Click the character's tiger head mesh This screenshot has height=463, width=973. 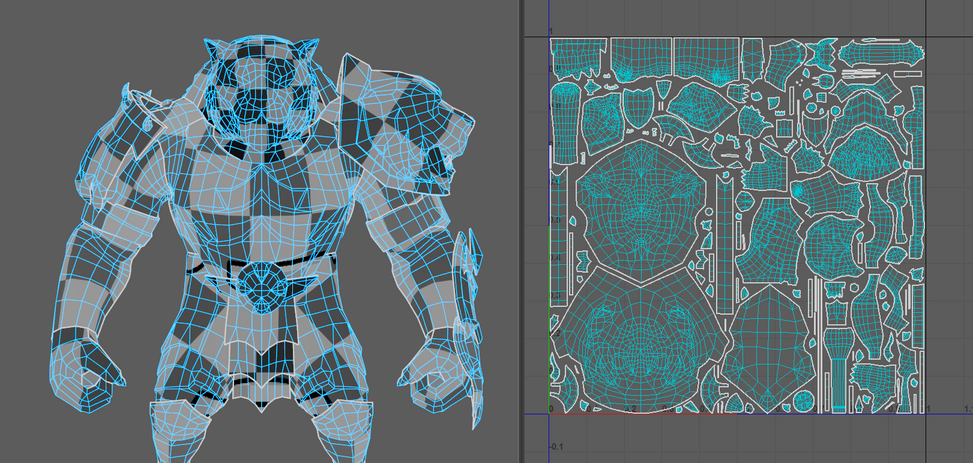pos(258,95)
